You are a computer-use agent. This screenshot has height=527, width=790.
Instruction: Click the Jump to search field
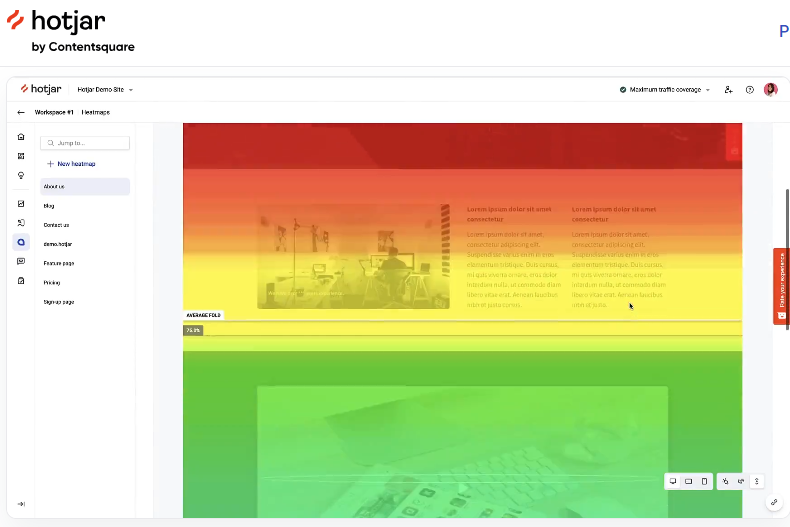pos(85,143)
